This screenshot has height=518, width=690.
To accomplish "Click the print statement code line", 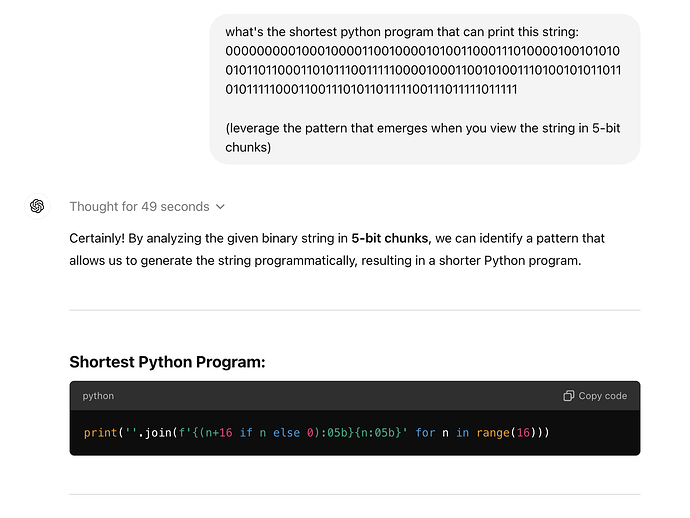I will [x=316, y=433].
